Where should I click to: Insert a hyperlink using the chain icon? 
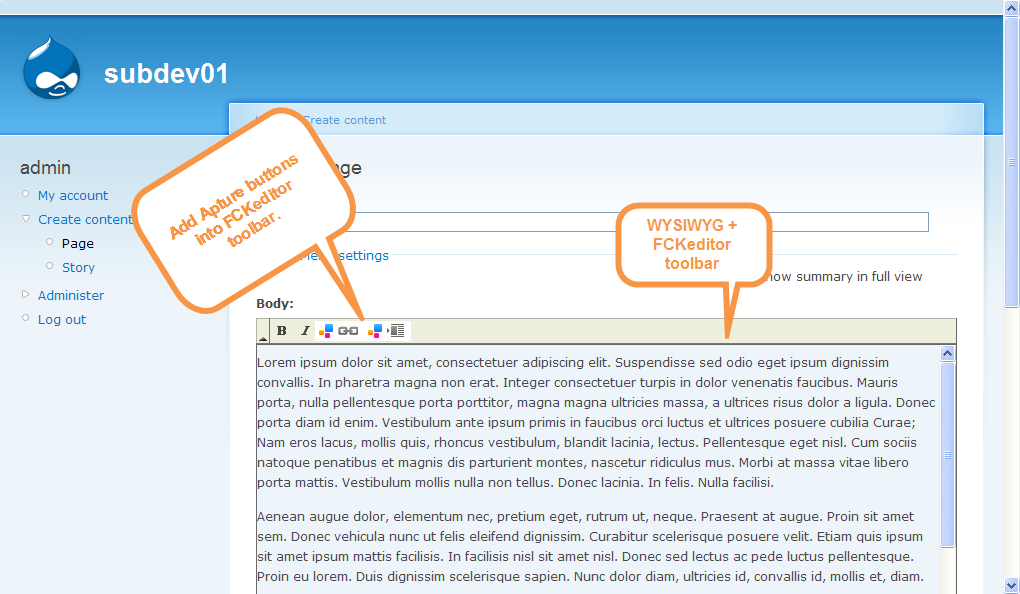click(x=348, y=330)
